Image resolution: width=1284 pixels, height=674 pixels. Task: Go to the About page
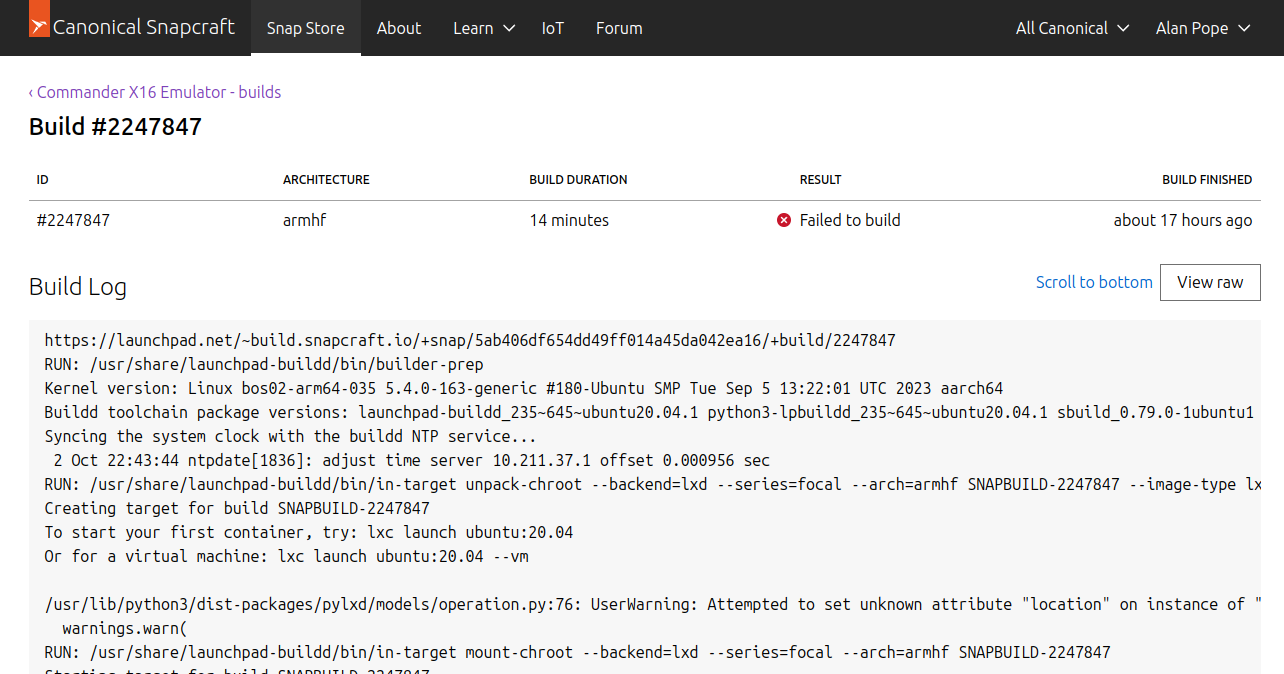399,28
